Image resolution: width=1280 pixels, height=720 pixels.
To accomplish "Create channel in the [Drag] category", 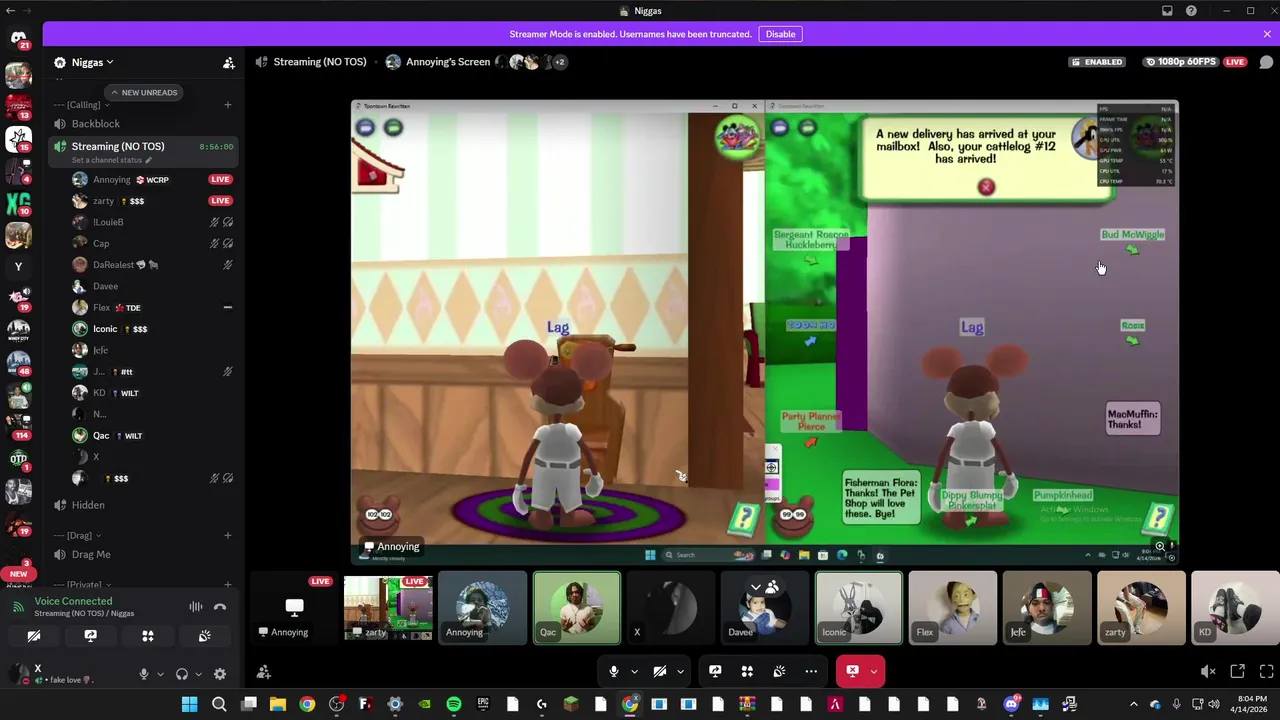I will 228,536.
